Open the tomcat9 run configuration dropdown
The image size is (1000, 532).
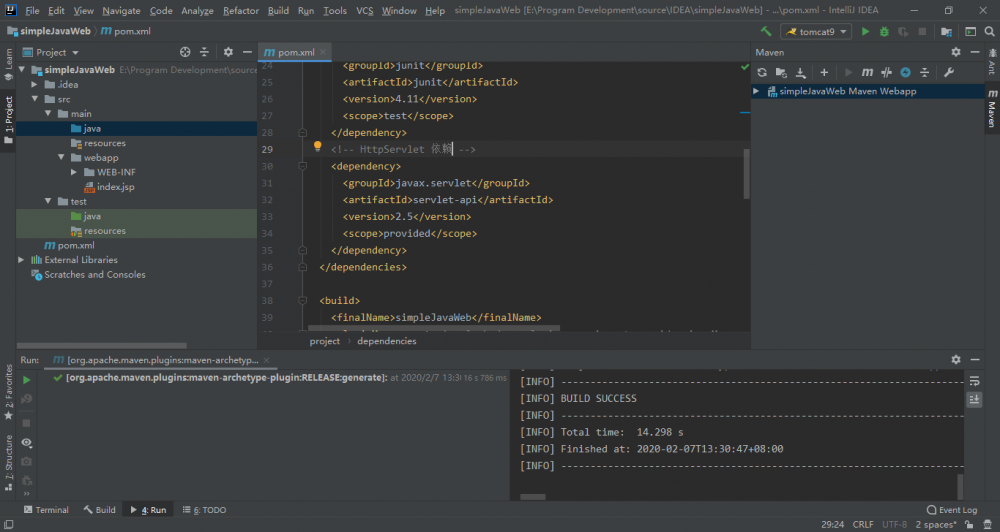pos(816,31)
